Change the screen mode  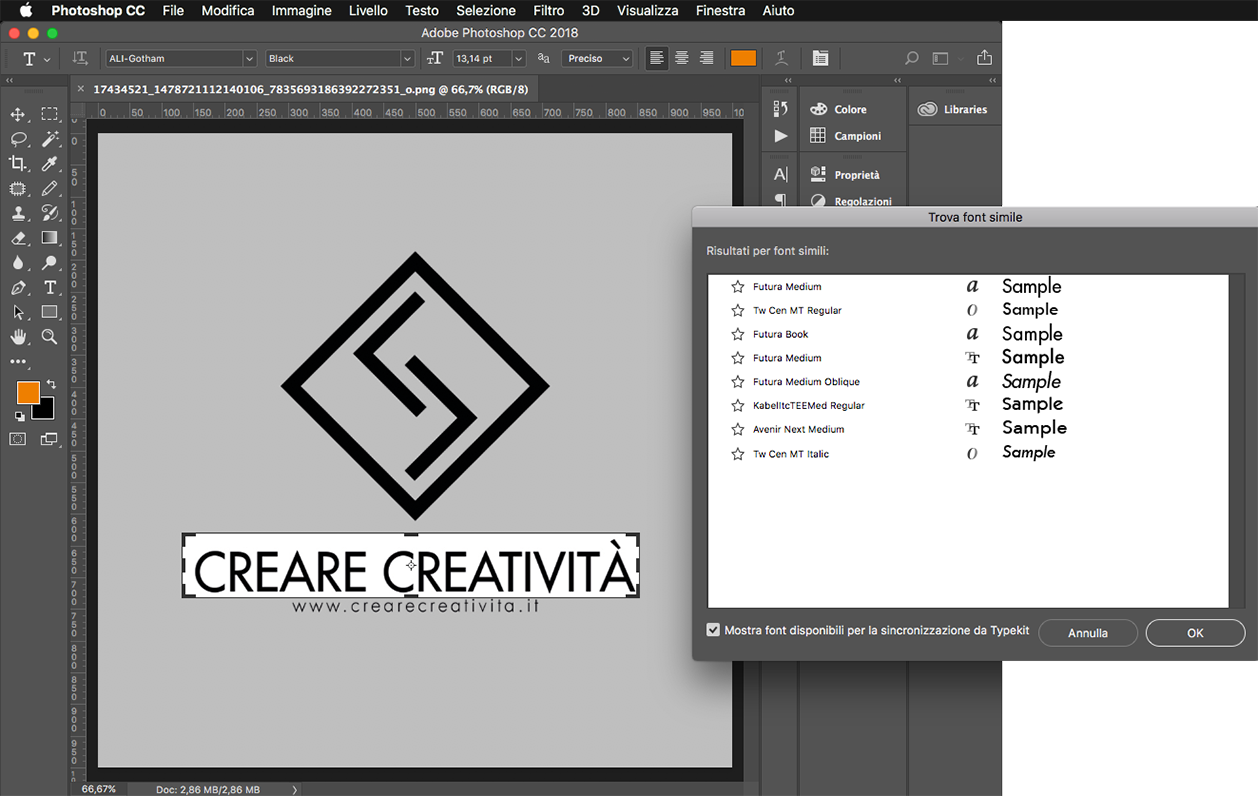[49, 439]
